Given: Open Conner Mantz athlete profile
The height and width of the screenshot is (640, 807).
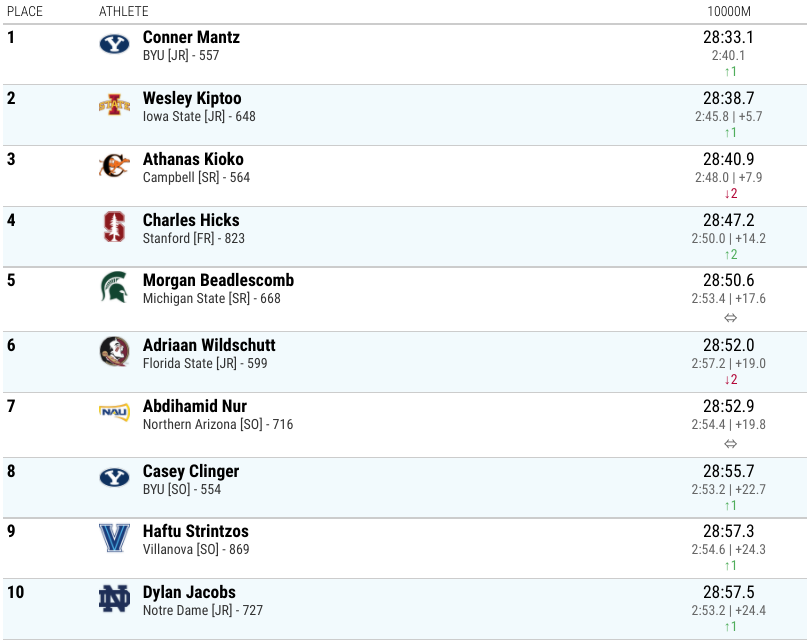Looking at the screenshot, I should pyautogui.click(x=191, y=37).
